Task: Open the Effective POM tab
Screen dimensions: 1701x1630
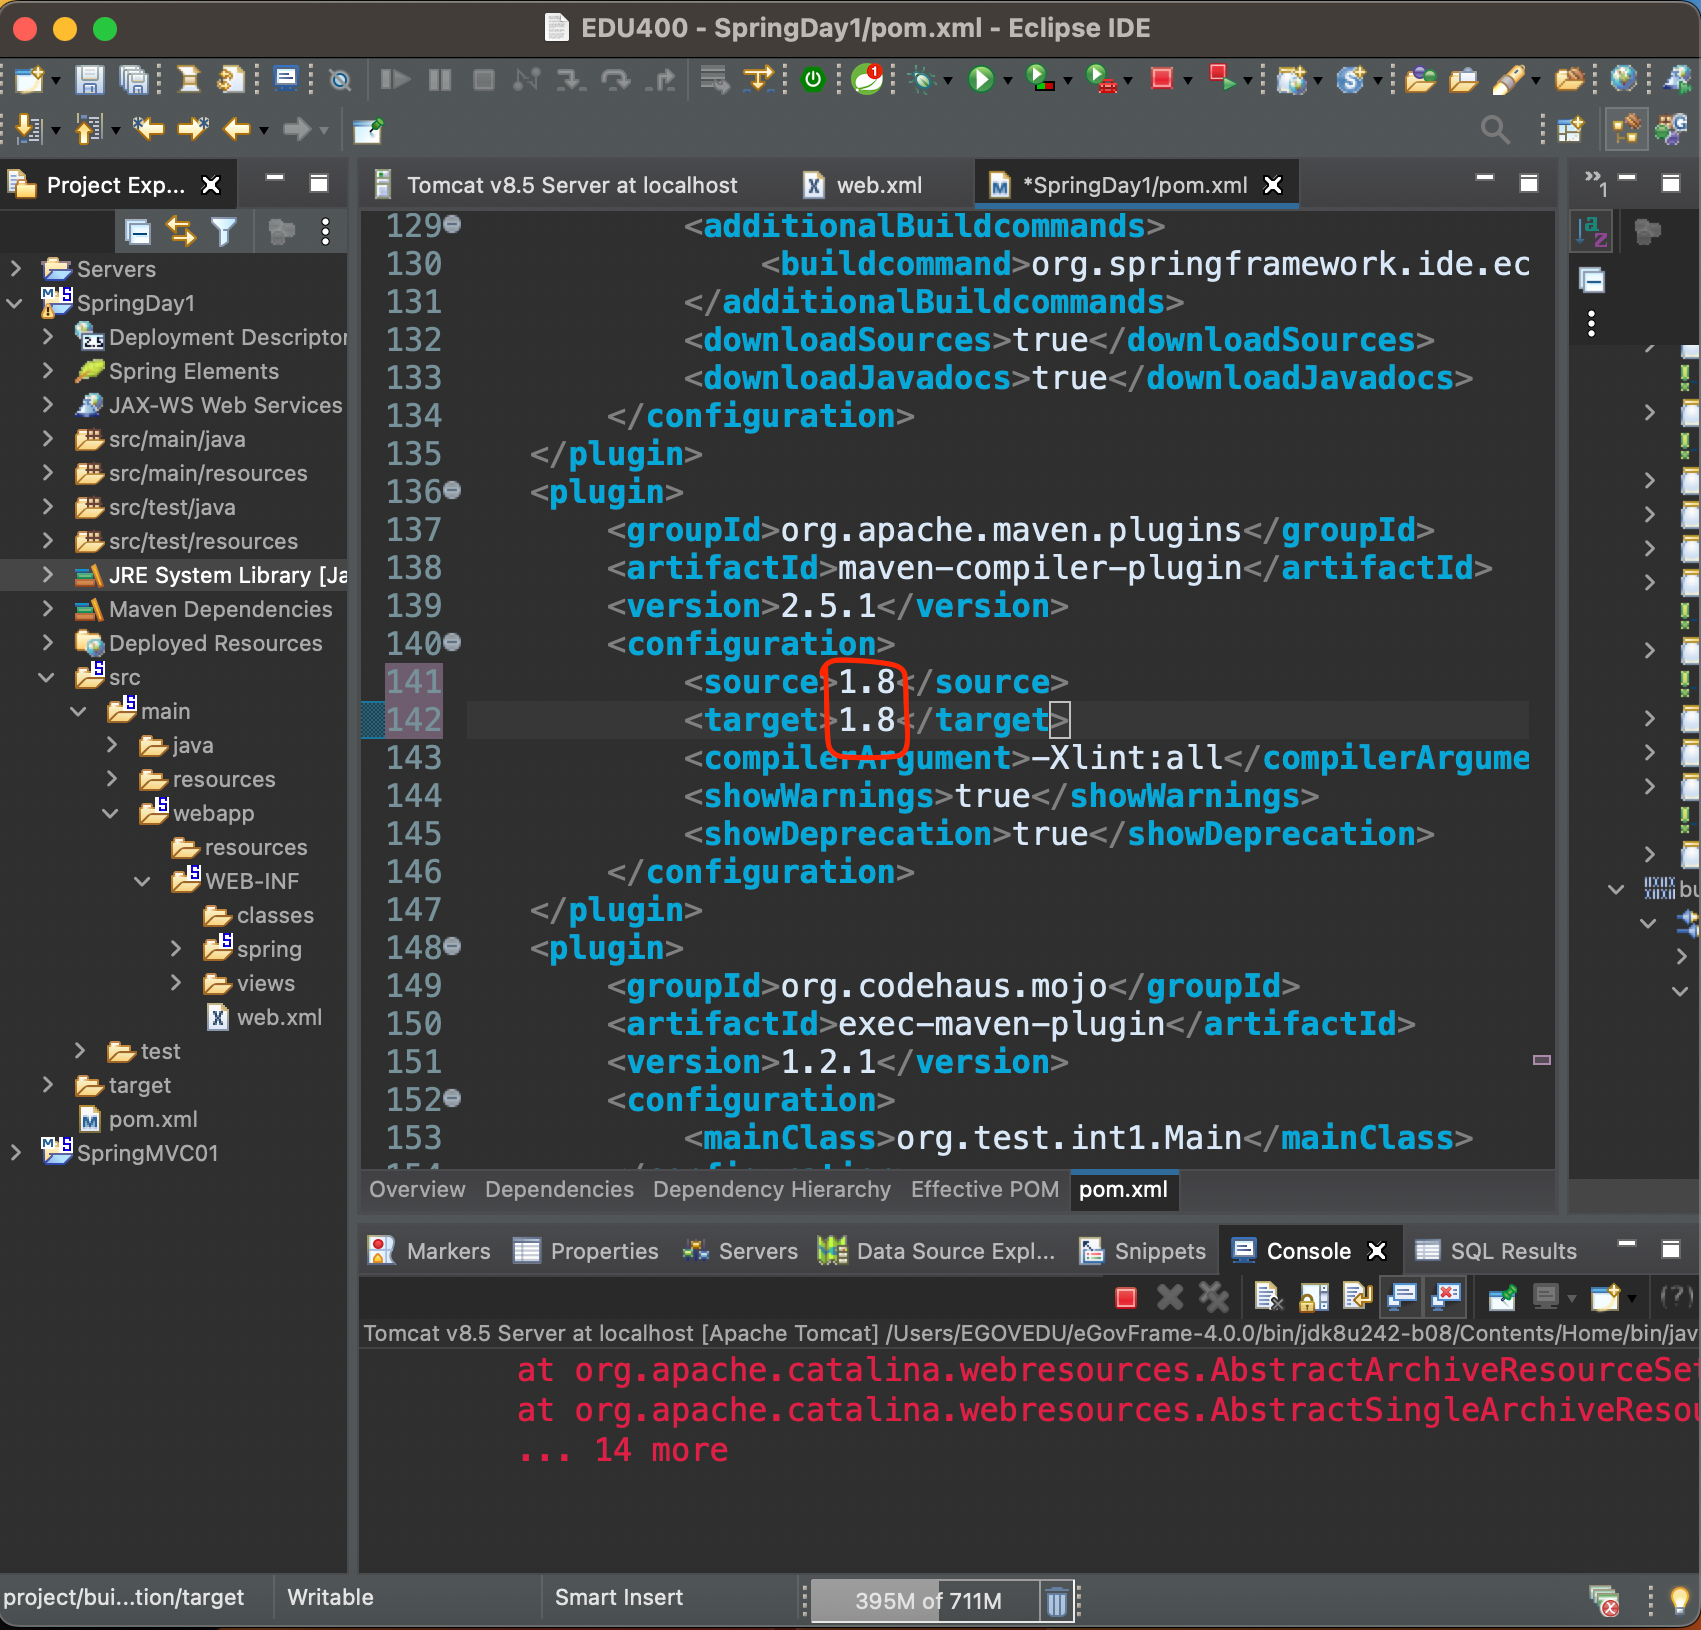Action: 984,1189
